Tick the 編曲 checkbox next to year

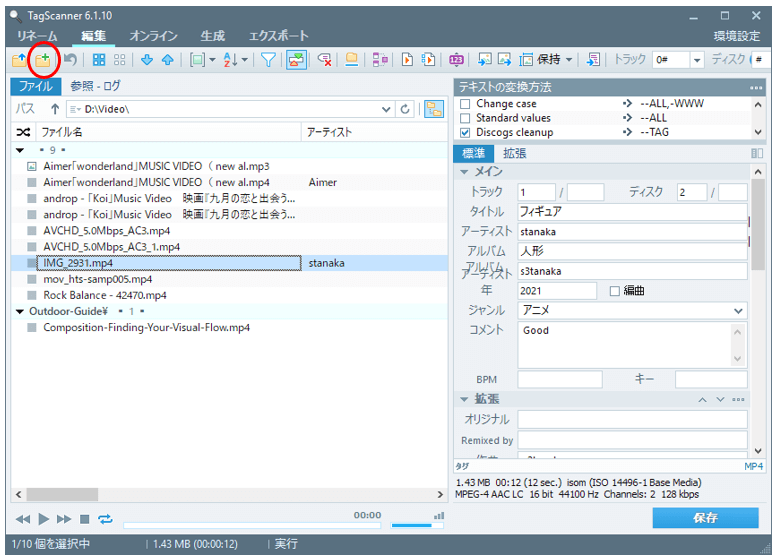[615, 291]
